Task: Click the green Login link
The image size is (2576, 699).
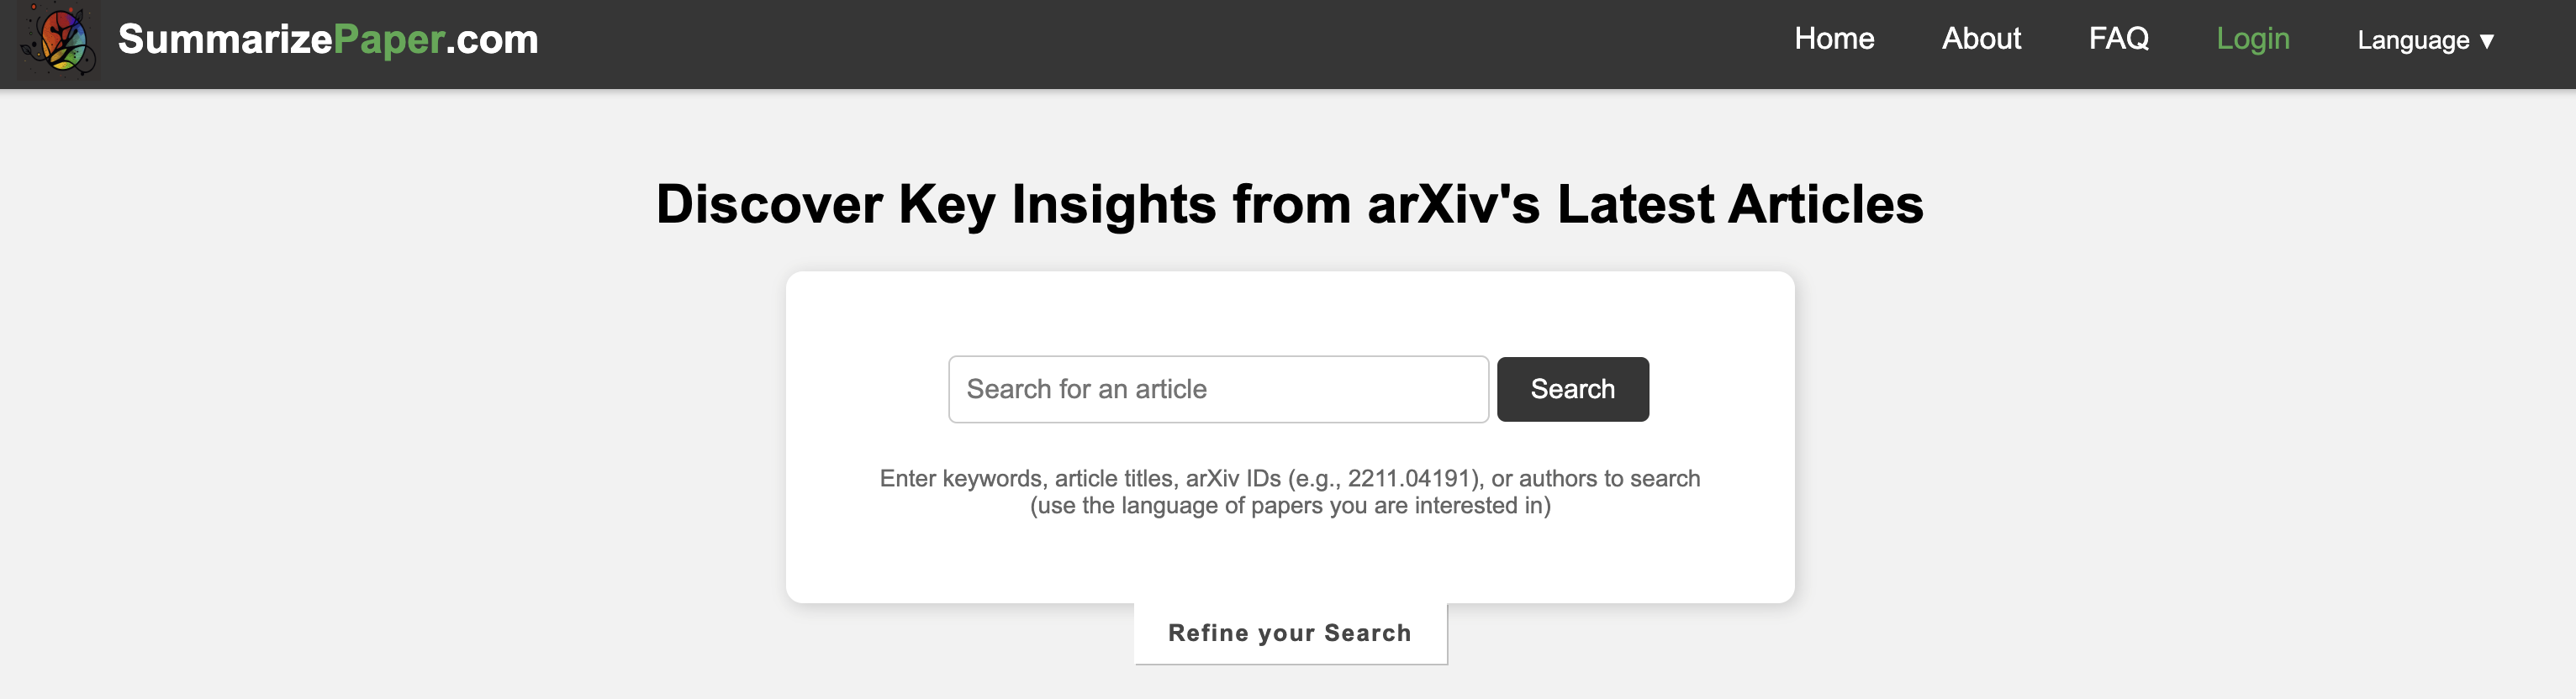Action: 2252,39
